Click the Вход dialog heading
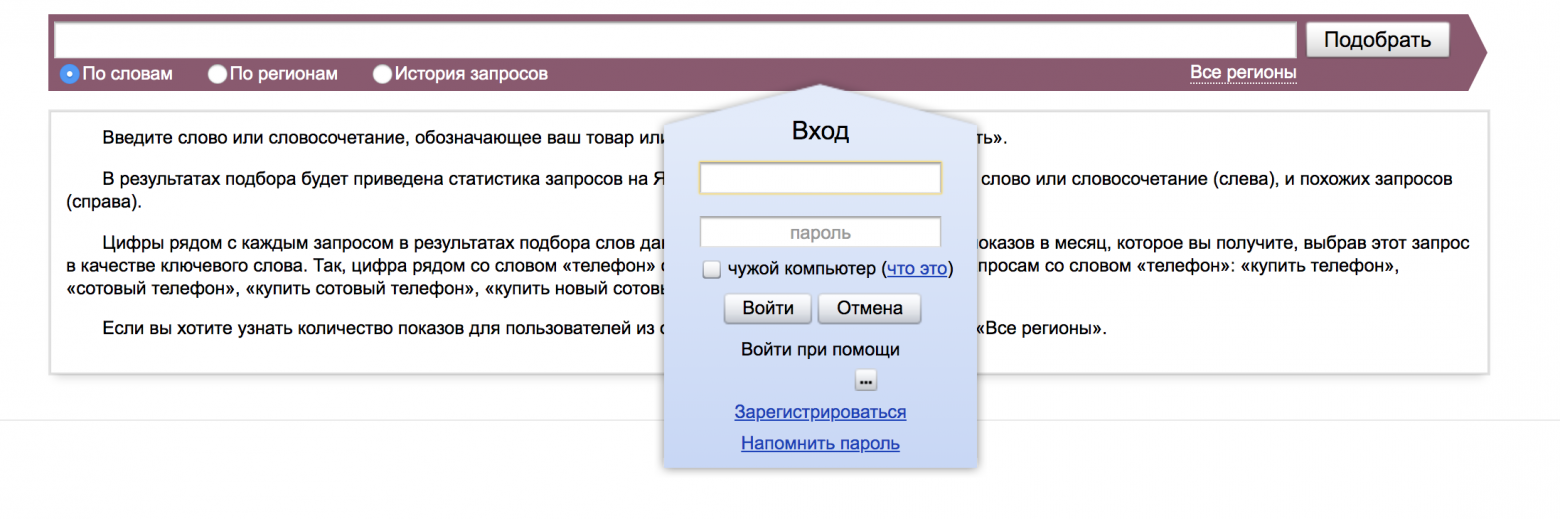This screenshot has height=519, width=1560. 820,130
